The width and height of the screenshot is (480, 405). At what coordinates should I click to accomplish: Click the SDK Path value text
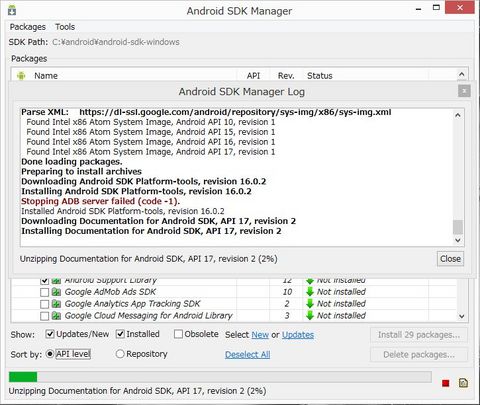pyautogui.click(x=116, y=42)
